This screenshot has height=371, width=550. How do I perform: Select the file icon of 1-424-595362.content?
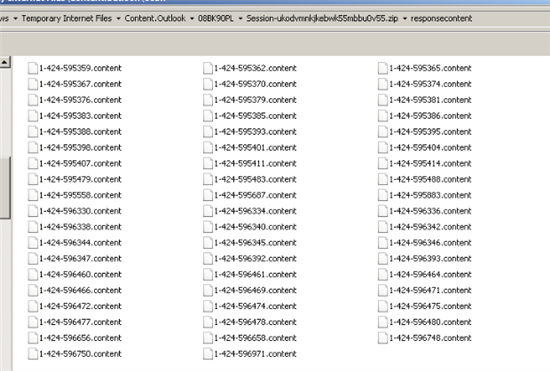(x=208, y=68)
